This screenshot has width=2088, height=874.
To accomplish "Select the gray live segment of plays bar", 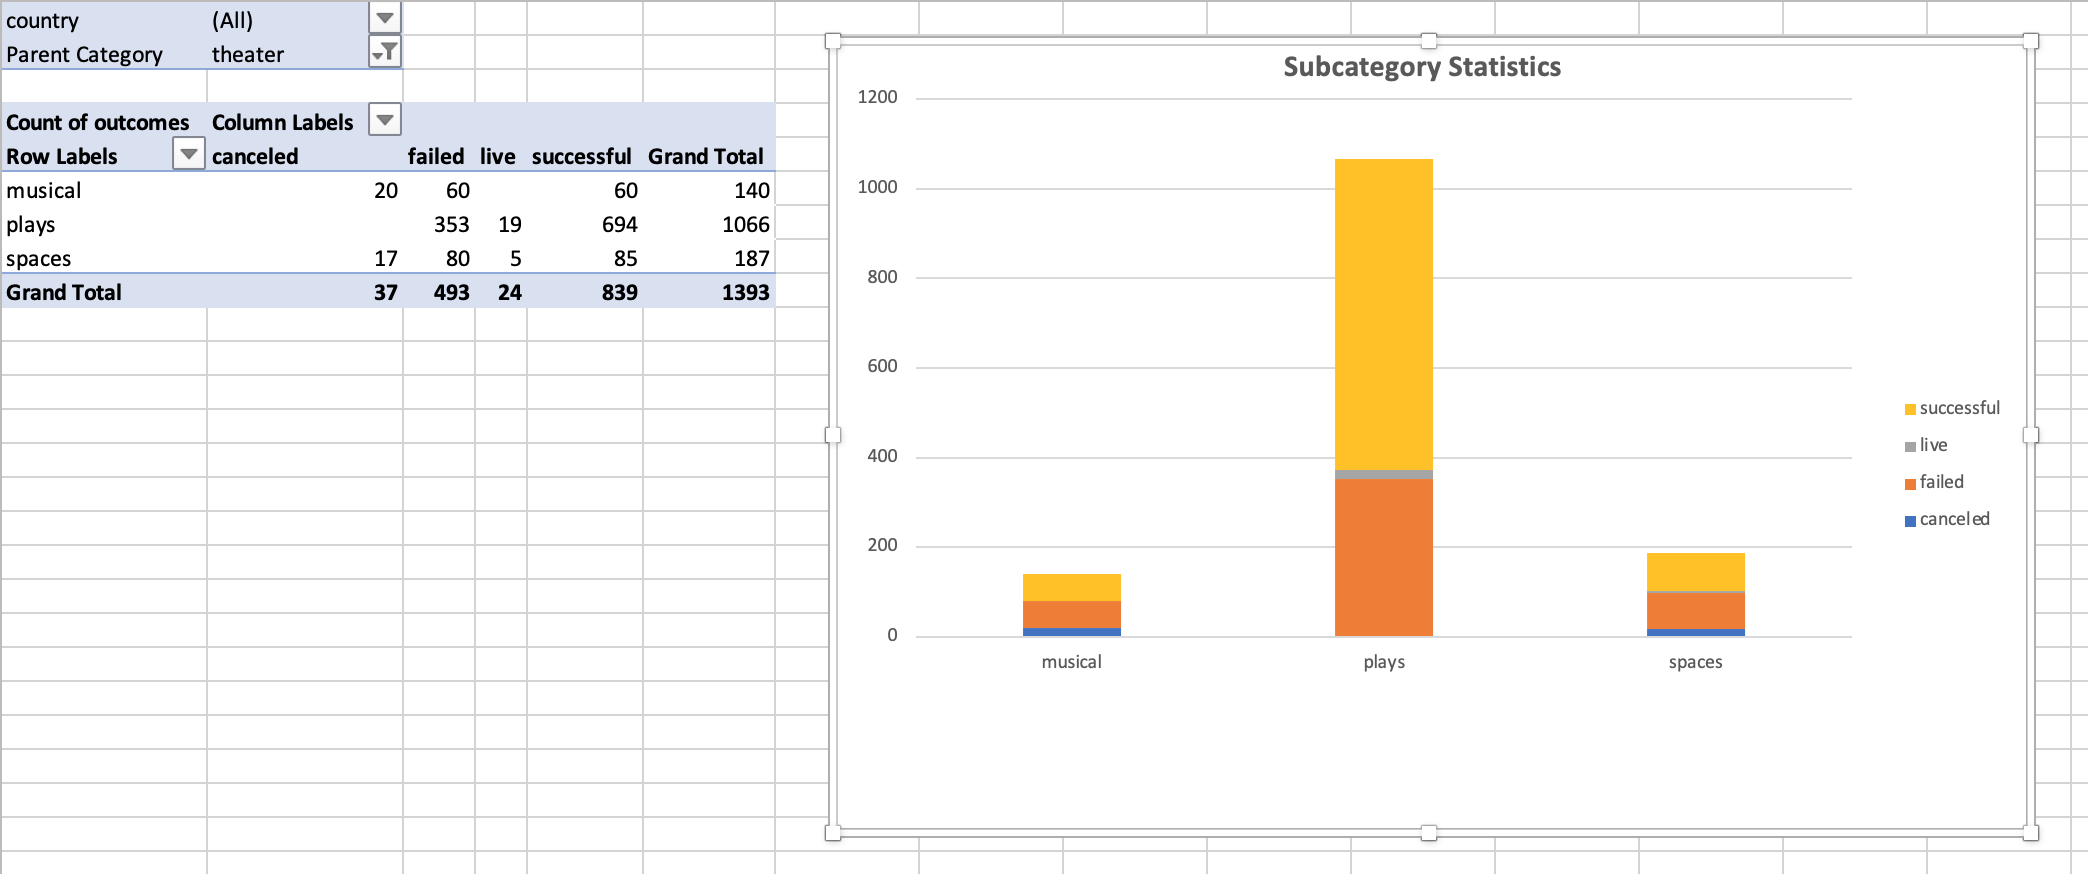I will 1384,474.
